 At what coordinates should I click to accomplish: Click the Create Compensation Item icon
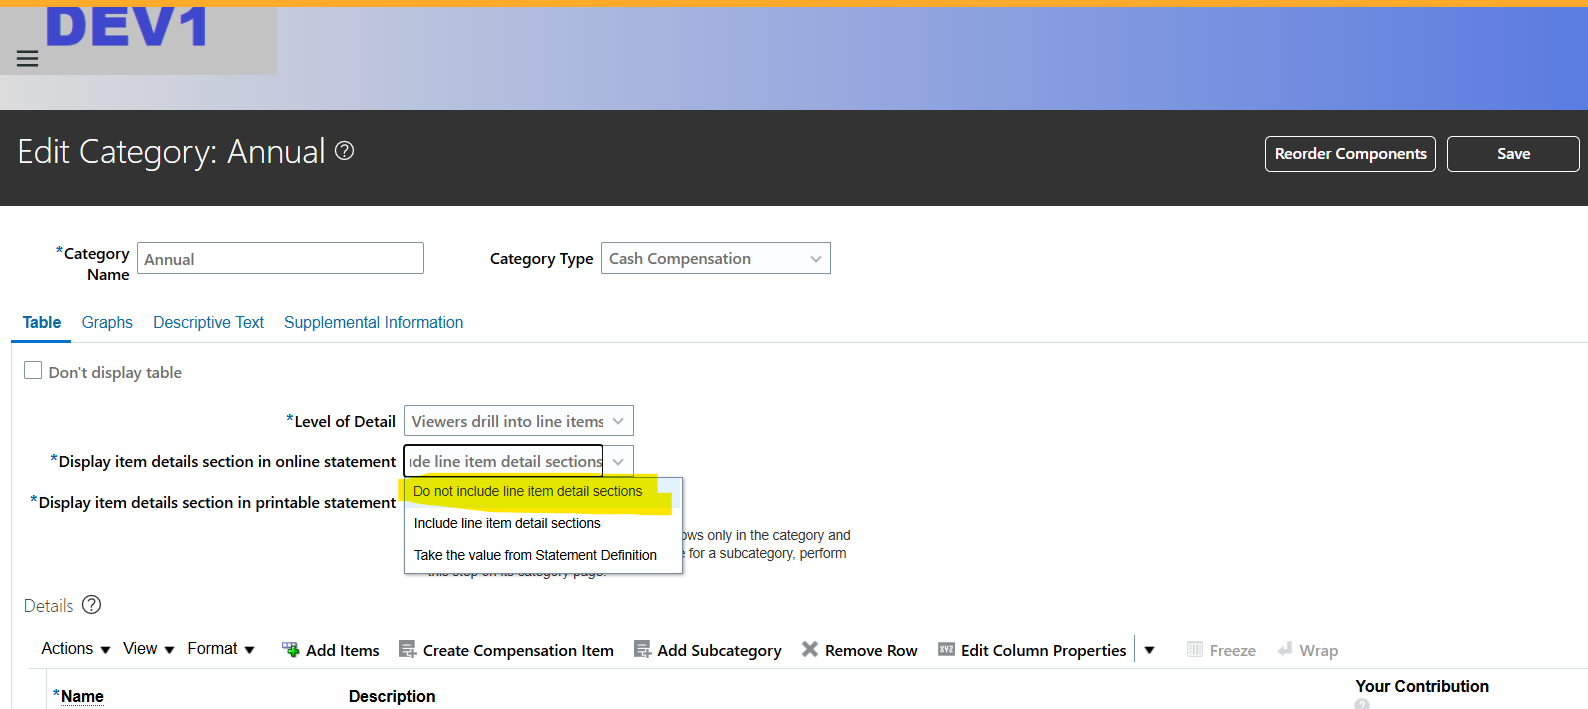407,650
